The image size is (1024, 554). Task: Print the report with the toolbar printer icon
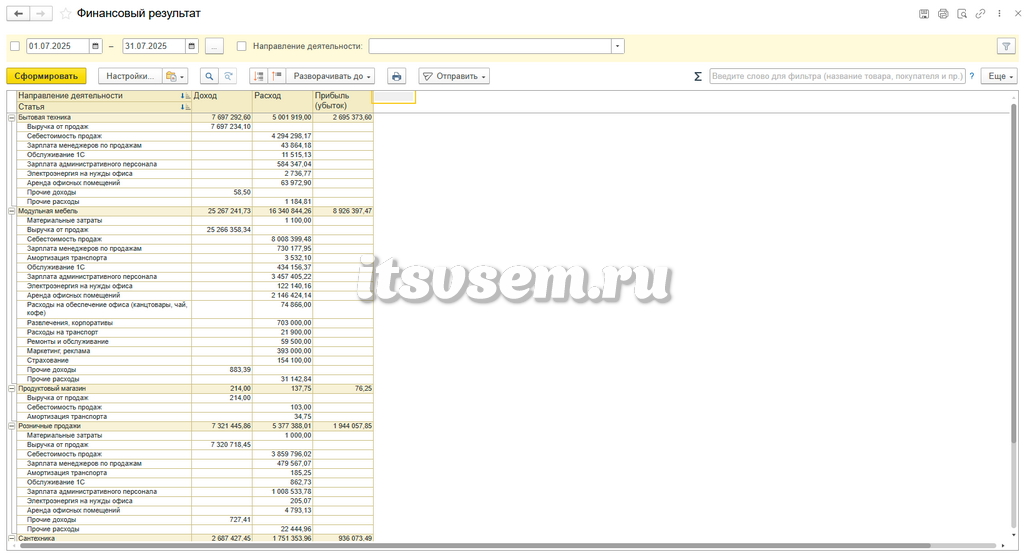point(396,76)
